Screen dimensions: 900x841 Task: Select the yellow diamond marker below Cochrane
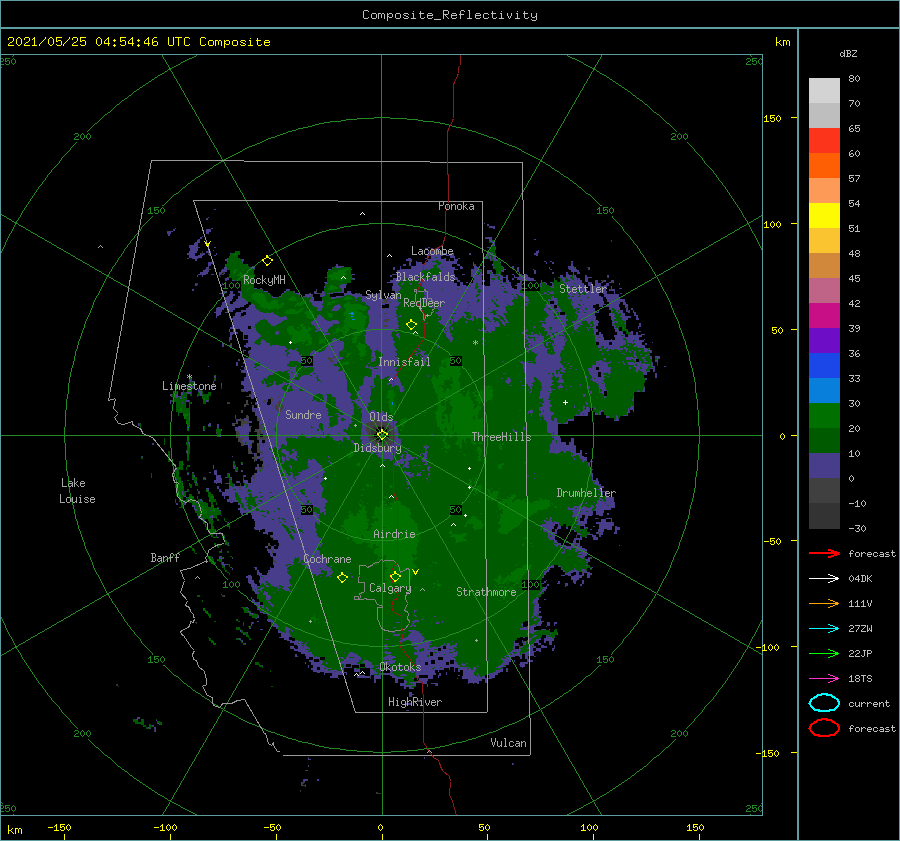[342, 578]
